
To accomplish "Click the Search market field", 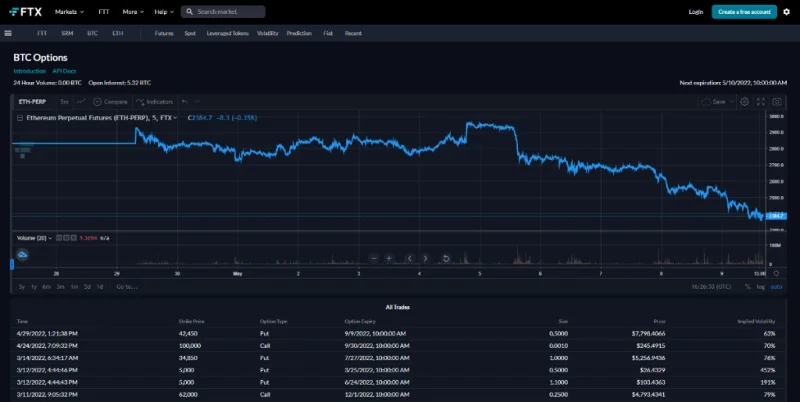I will 223,12.
